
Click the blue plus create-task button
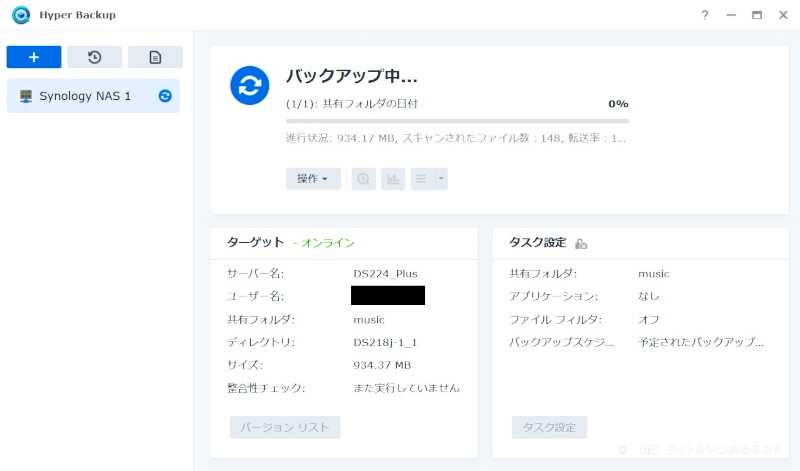point(34,57)
